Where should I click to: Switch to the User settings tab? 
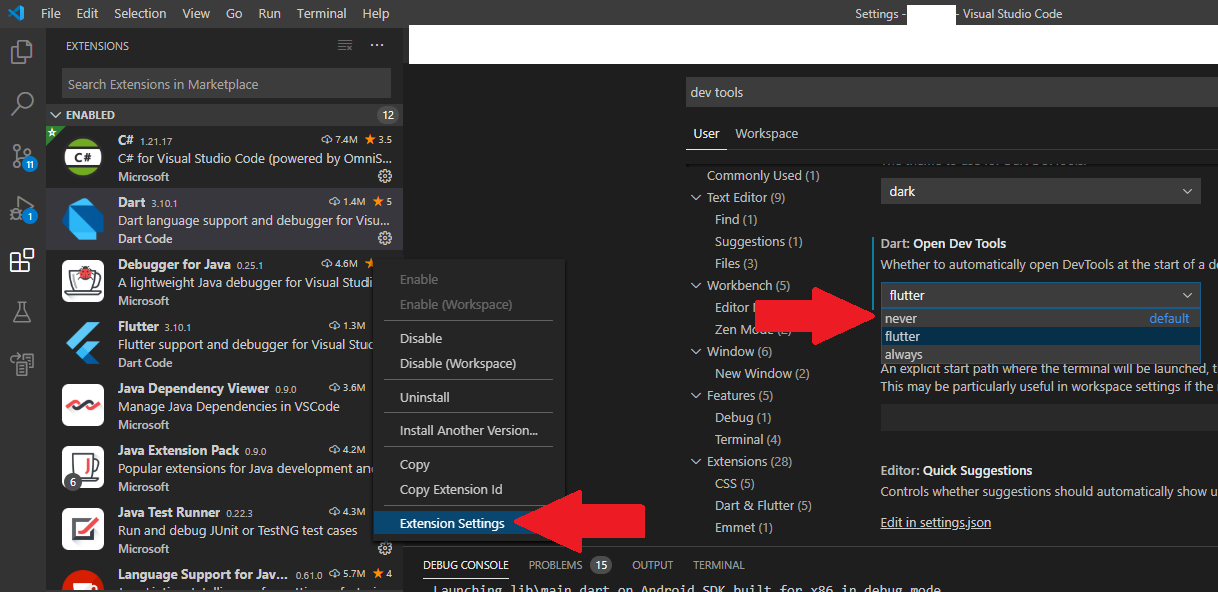tap(707, 133)
